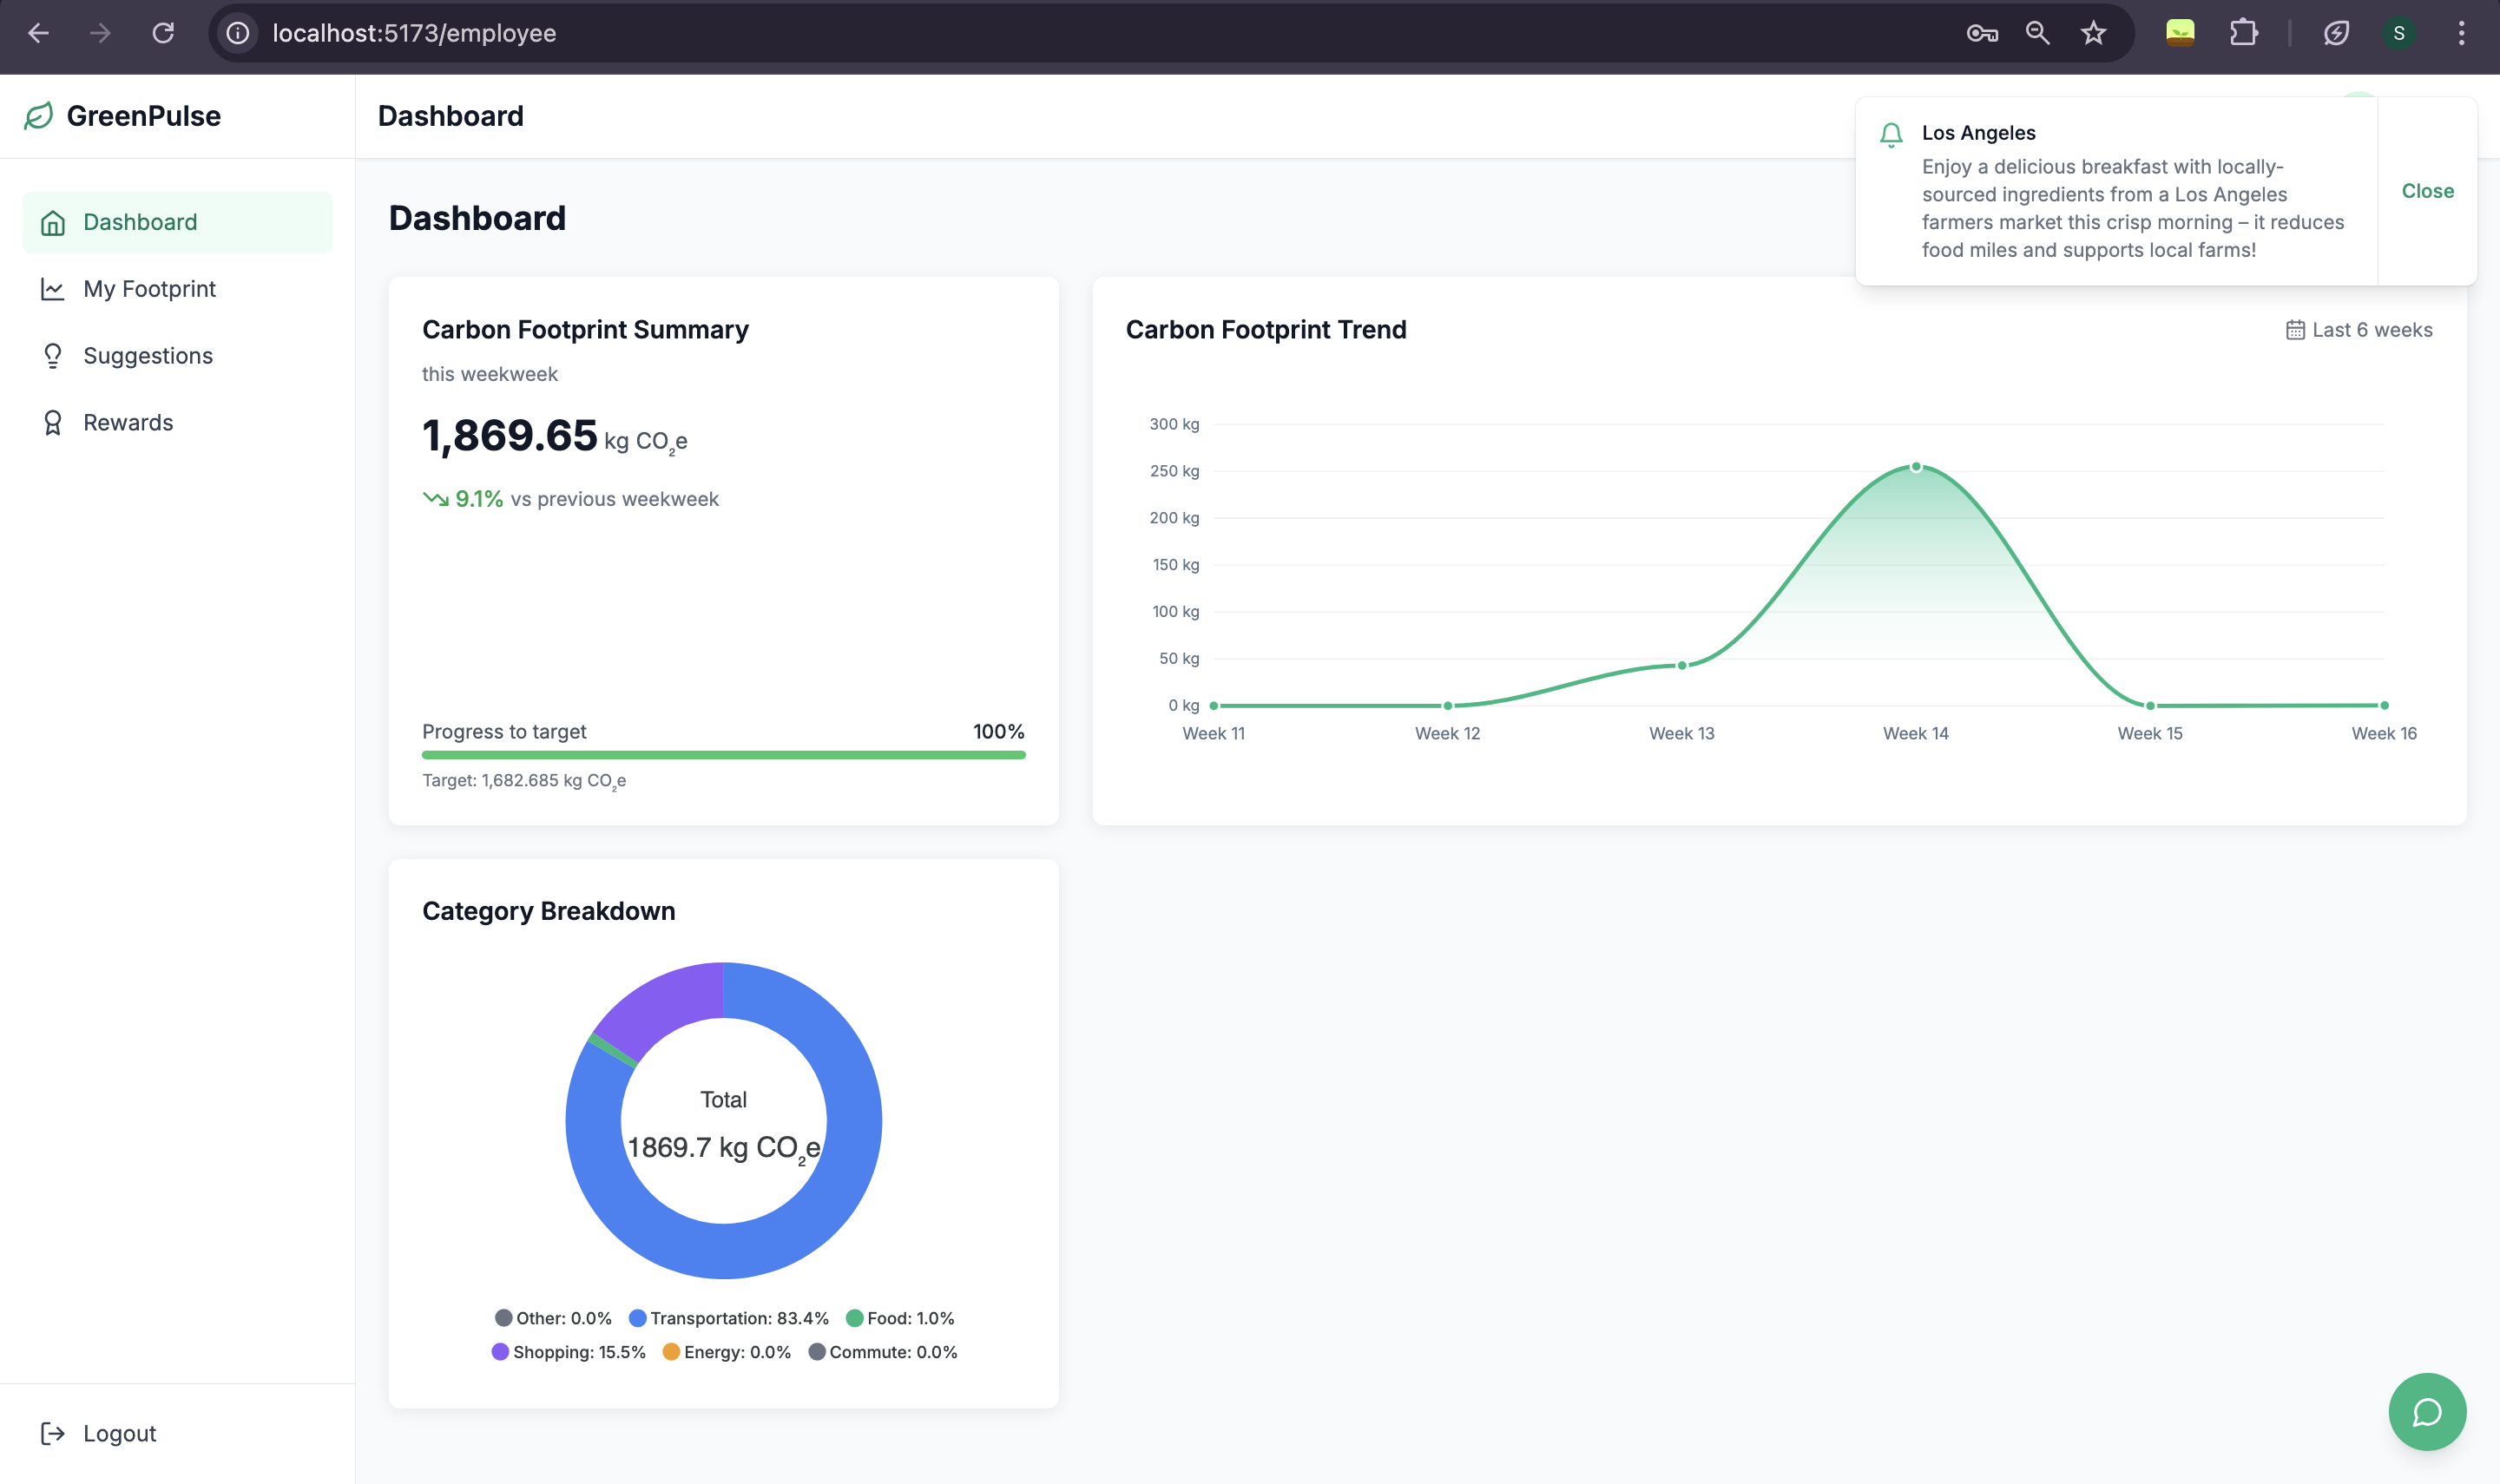This screenshot has width=2500, height=1484.
Task: Click the notification bell icon
Action: tap(1890, 135)
